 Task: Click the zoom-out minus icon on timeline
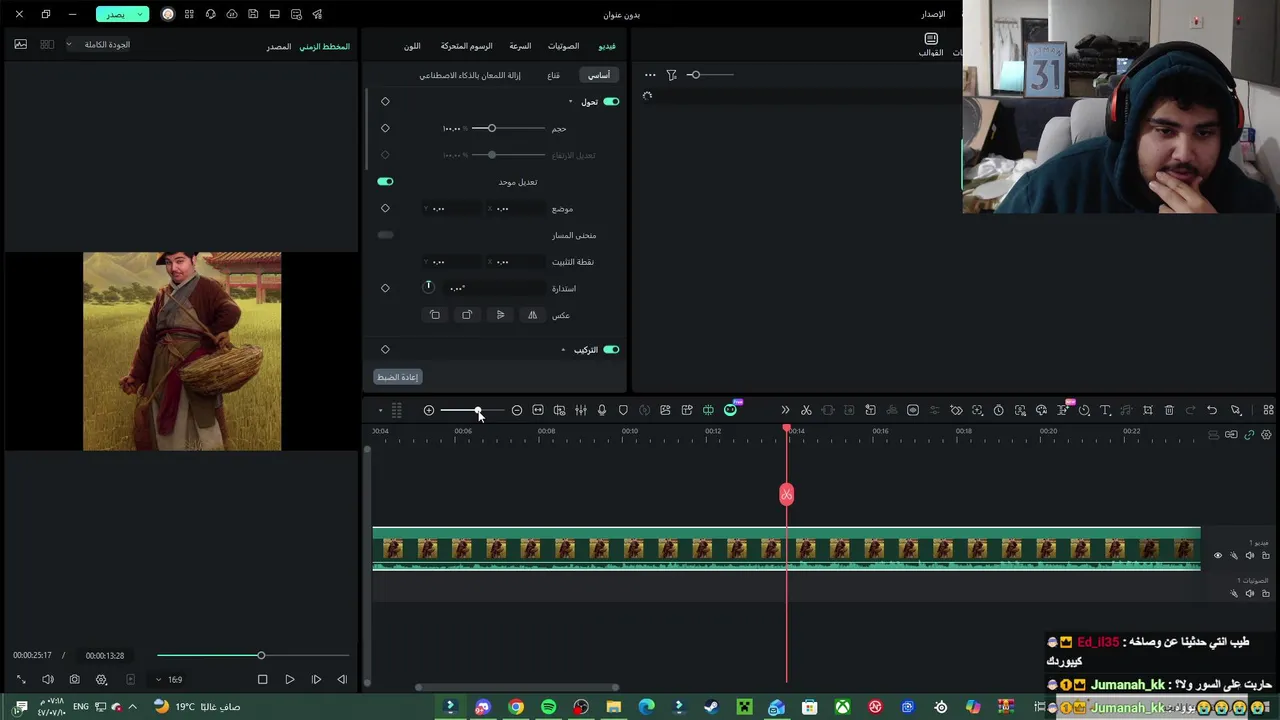[517, 410]
